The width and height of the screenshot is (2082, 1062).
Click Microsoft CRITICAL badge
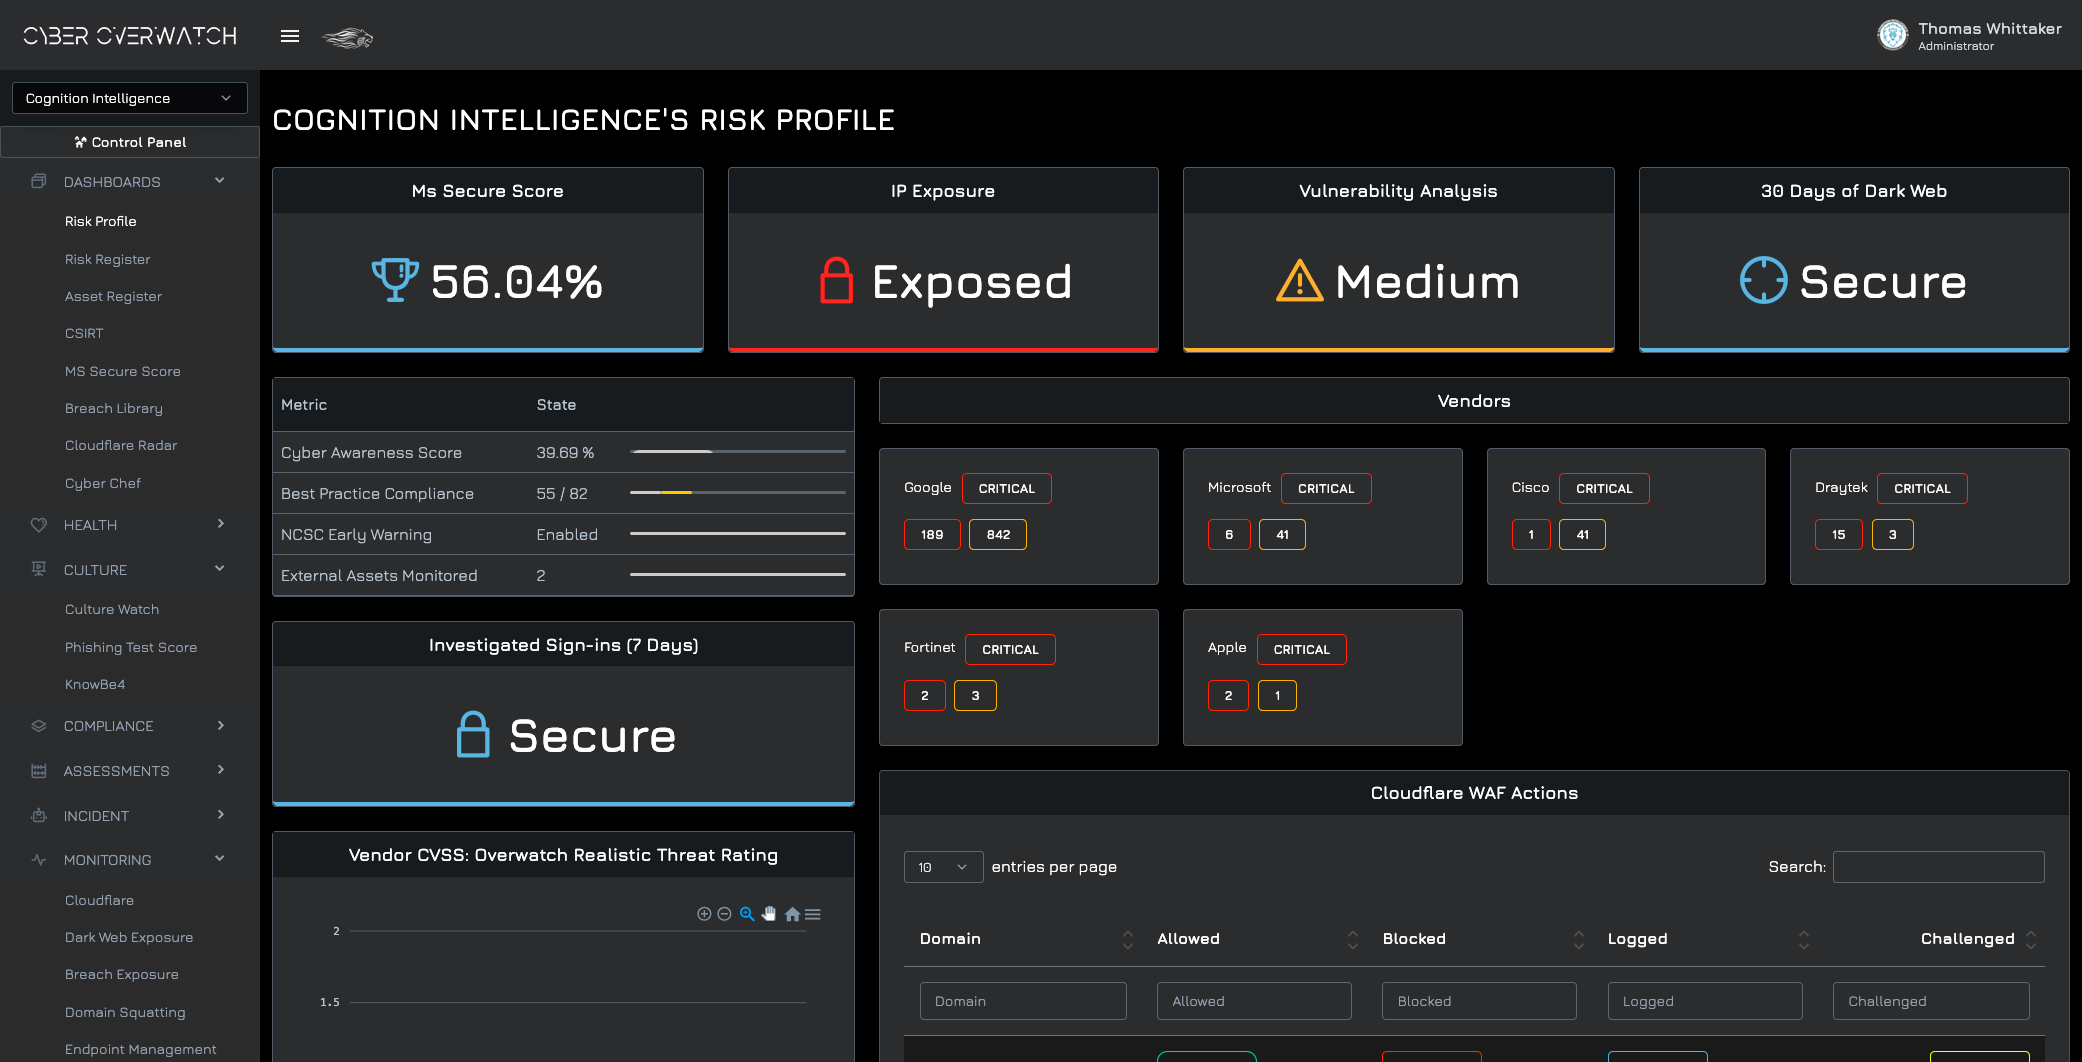tap(1326, 488)
